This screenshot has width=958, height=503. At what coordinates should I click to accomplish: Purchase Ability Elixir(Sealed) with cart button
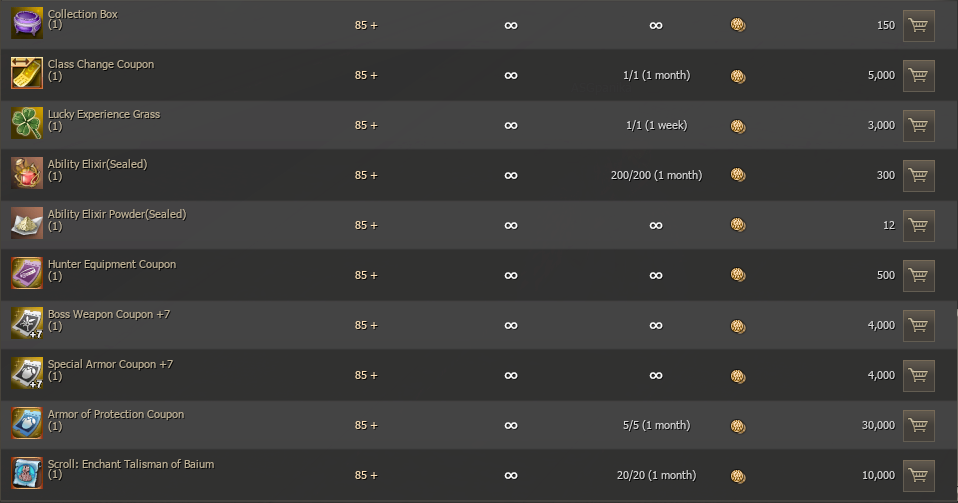918,175
